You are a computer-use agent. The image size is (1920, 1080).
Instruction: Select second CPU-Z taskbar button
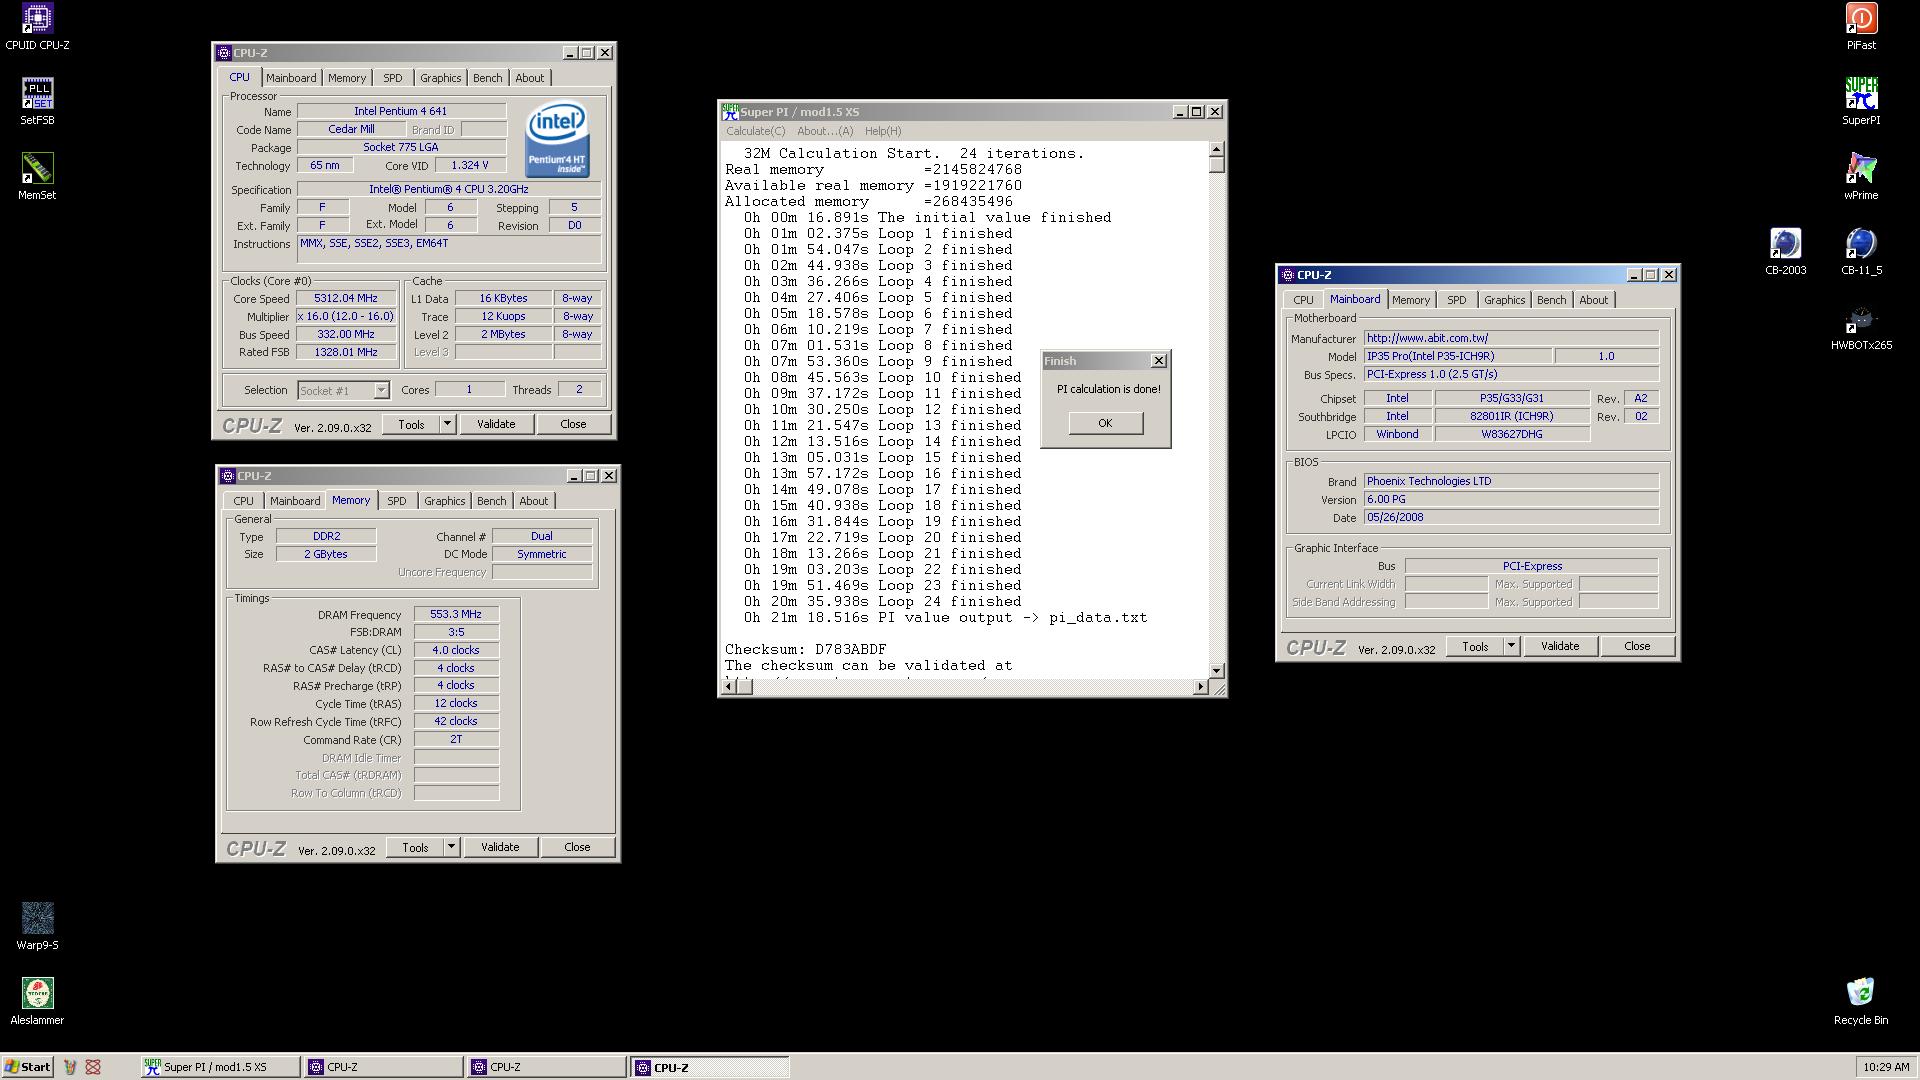(x=547, y=1067)
